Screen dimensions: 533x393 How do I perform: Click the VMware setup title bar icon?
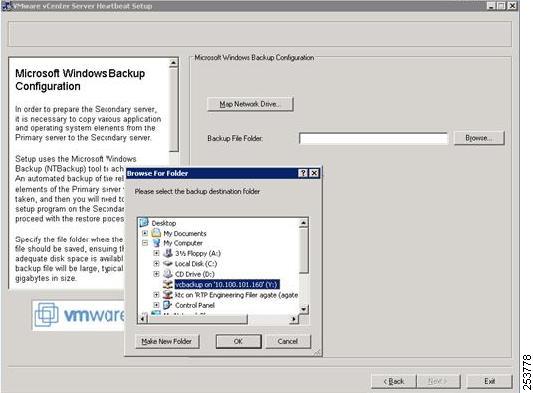(x=6, y=6)
